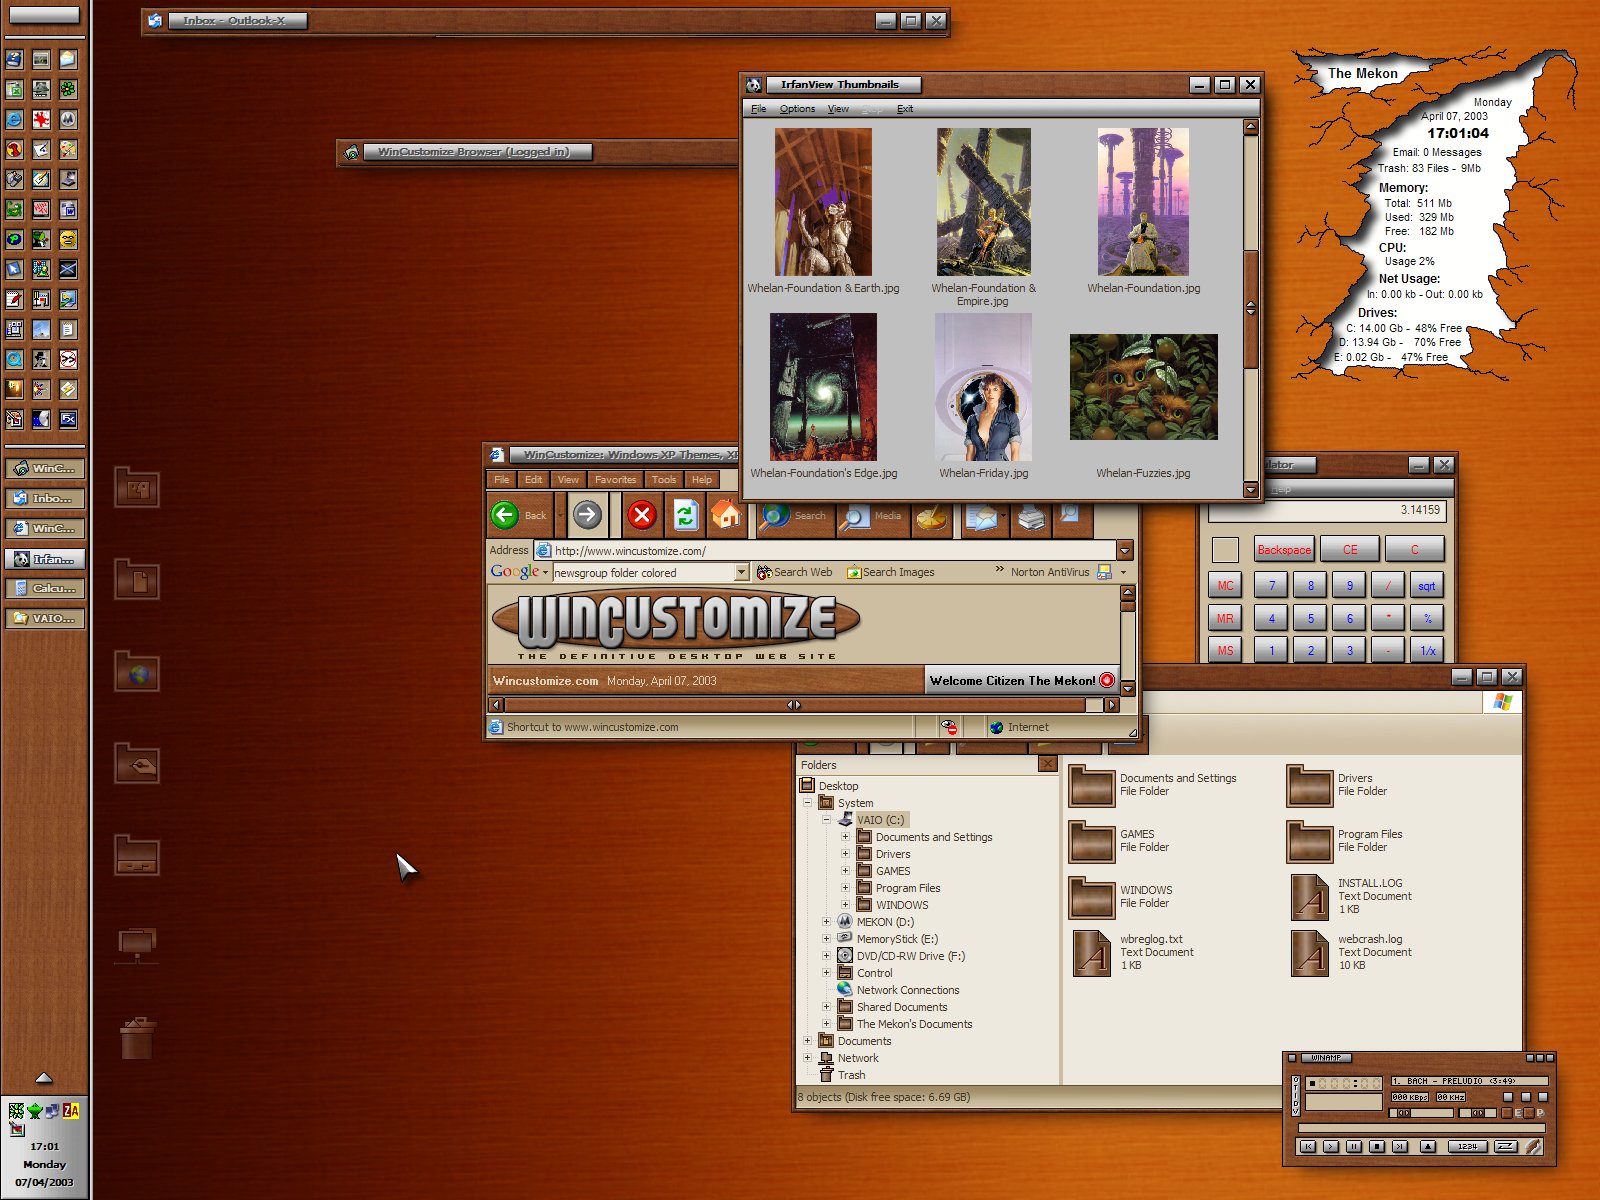1600x1200 pixels.
Task: Select the Whelan-Fuzzies.jpg thumbnail
Action: 1143,388
